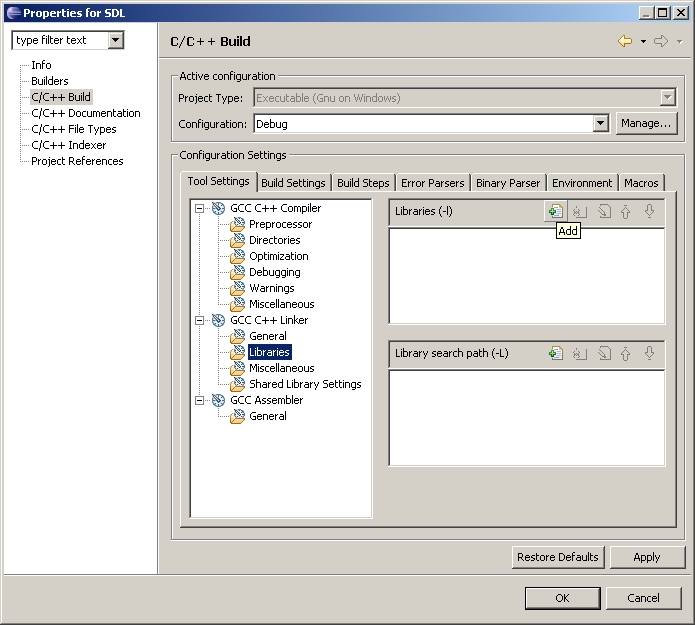
Task: Click the Shared Library Settings folder icon
Action: (x=238, y=384)
